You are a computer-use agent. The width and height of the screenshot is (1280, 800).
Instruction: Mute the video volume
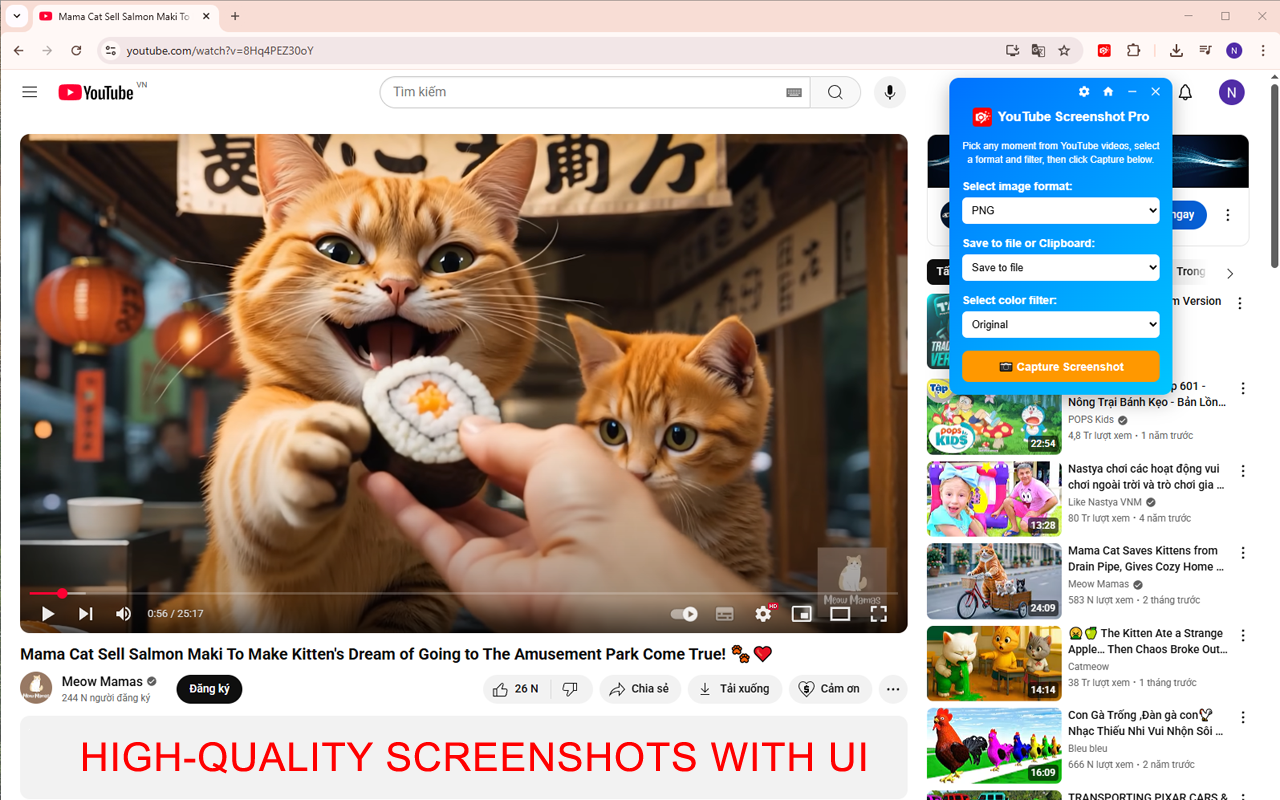coord(124,613)
